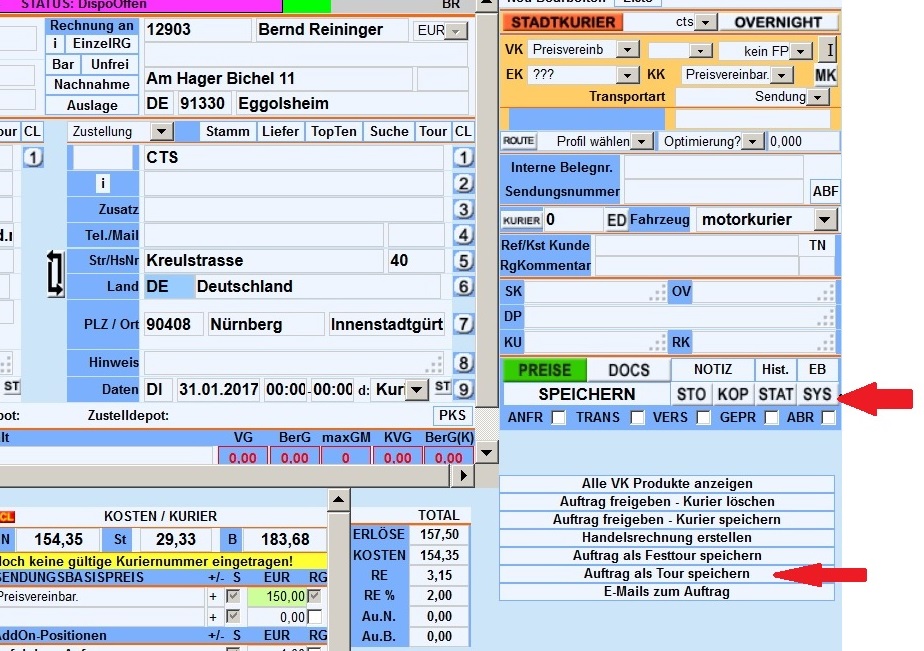Toggle the TRANS checkbox
Screen dimensions: 924x651
637,418
